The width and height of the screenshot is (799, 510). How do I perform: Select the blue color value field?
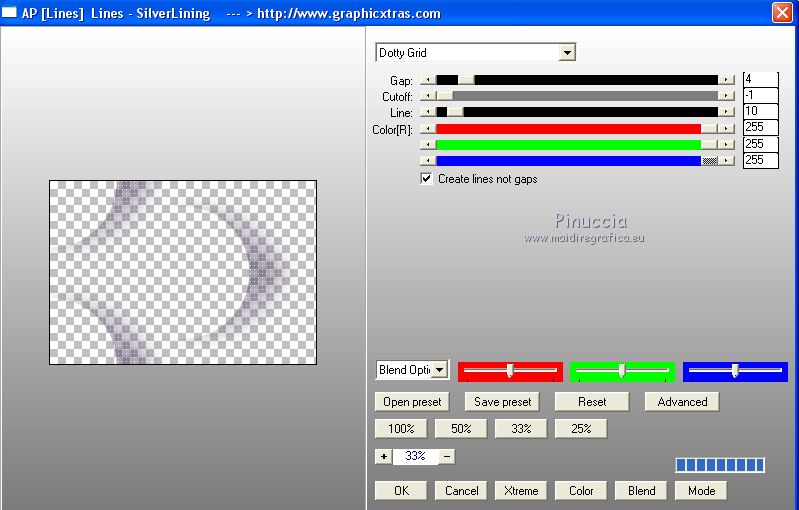[760, 160]
